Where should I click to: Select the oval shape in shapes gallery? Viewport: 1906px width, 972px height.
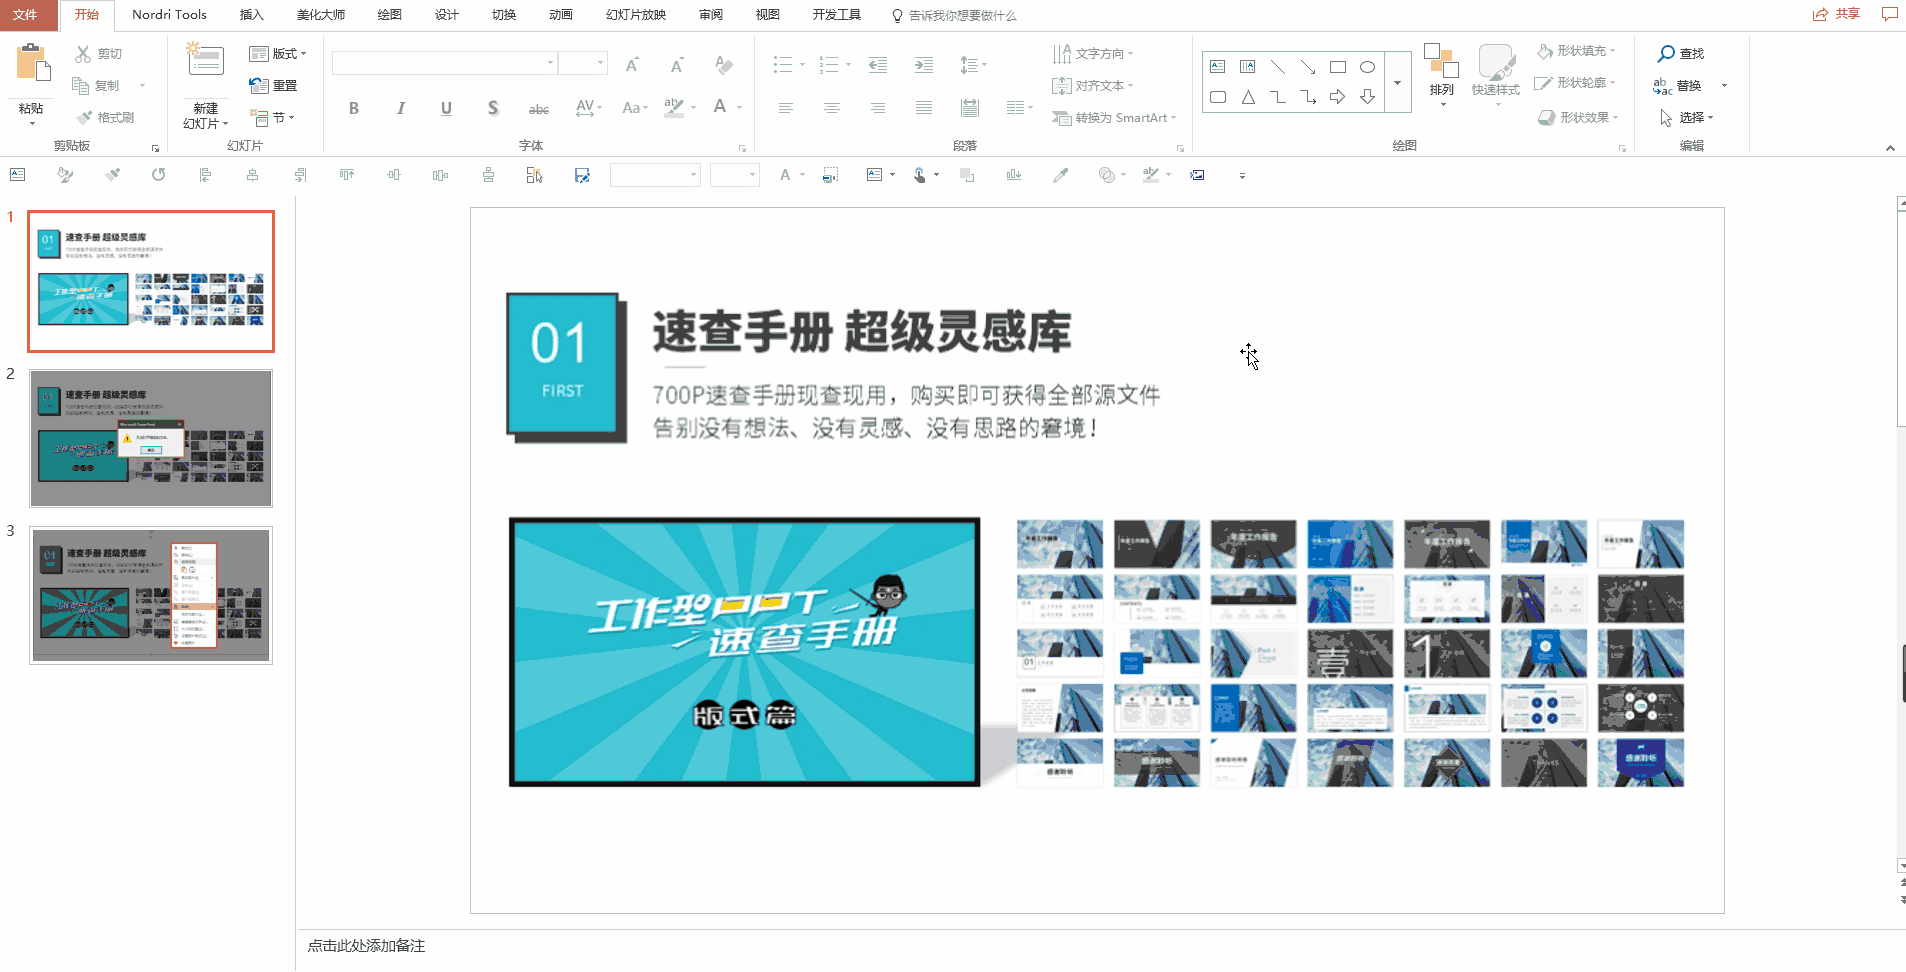point(1367,67)
